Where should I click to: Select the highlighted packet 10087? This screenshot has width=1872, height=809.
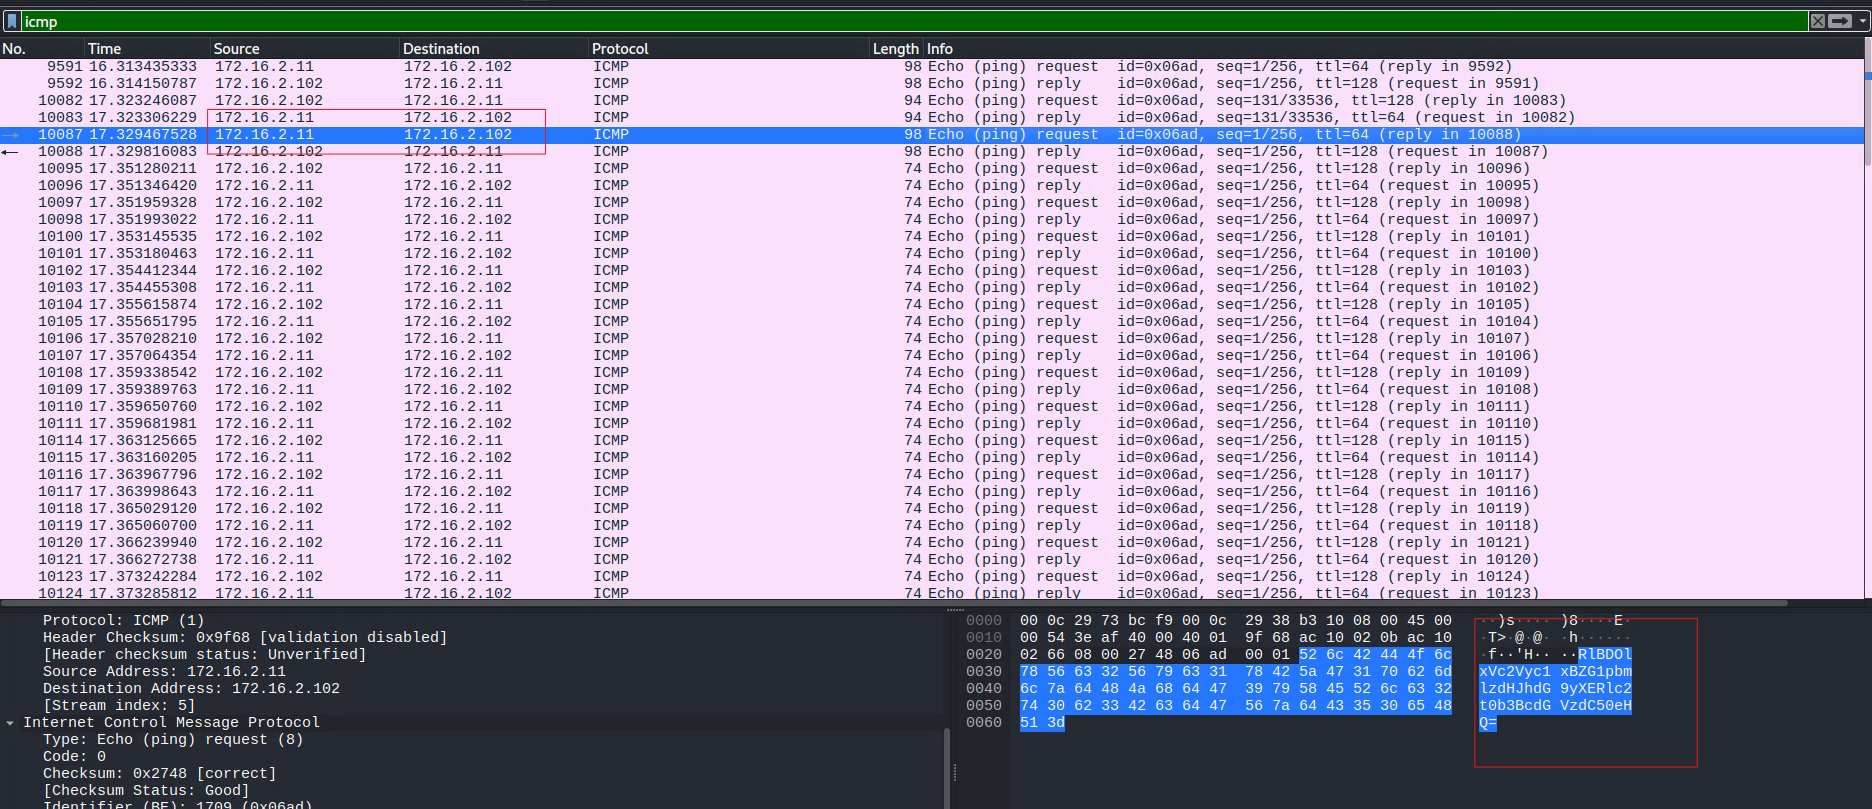click(931, 134)
